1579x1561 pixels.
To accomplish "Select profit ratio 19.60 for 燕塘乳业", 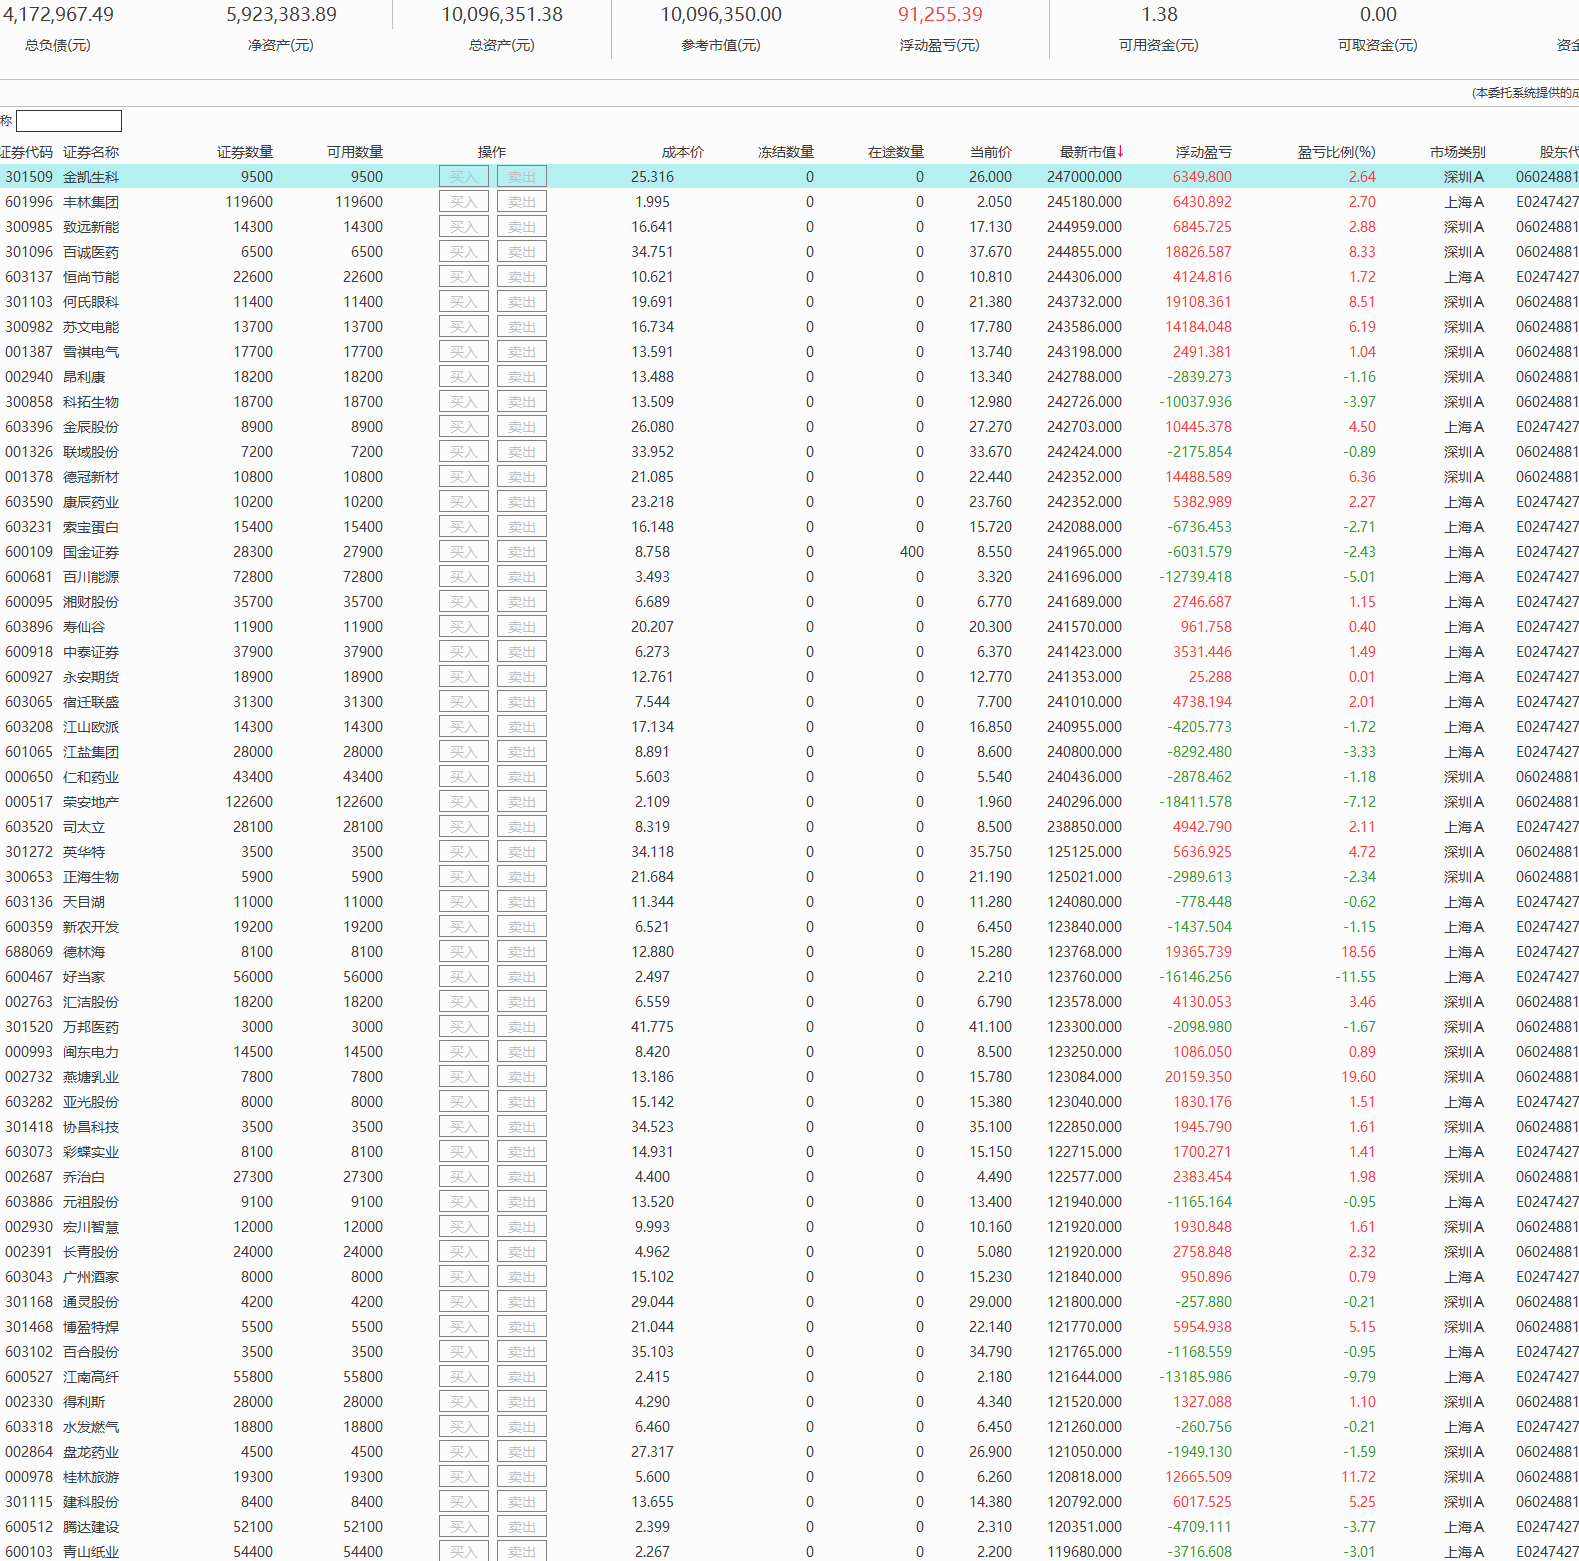I will click(x=1358, y=1077).
